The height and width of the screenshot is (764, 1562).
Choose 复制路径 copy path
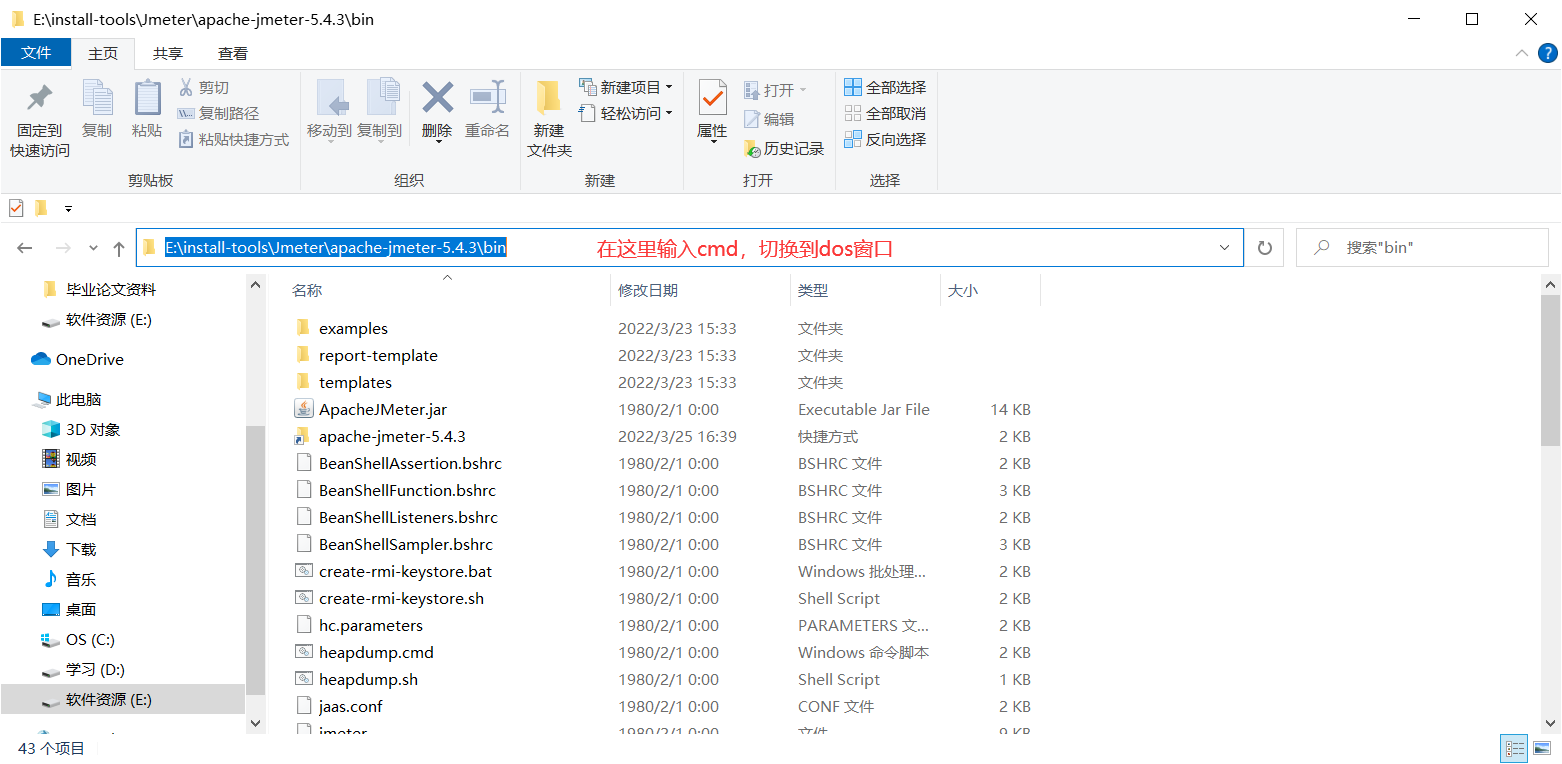[218, 114]
